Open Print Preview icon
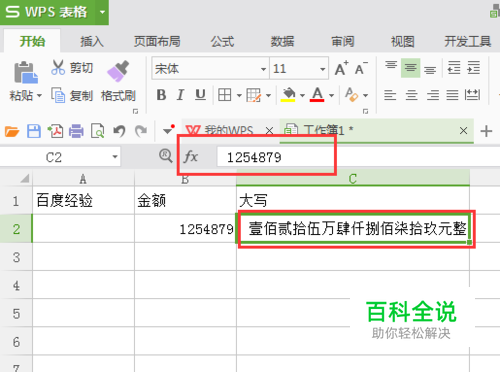The height and width of the screenshot is (372, 500). (98, 131)
